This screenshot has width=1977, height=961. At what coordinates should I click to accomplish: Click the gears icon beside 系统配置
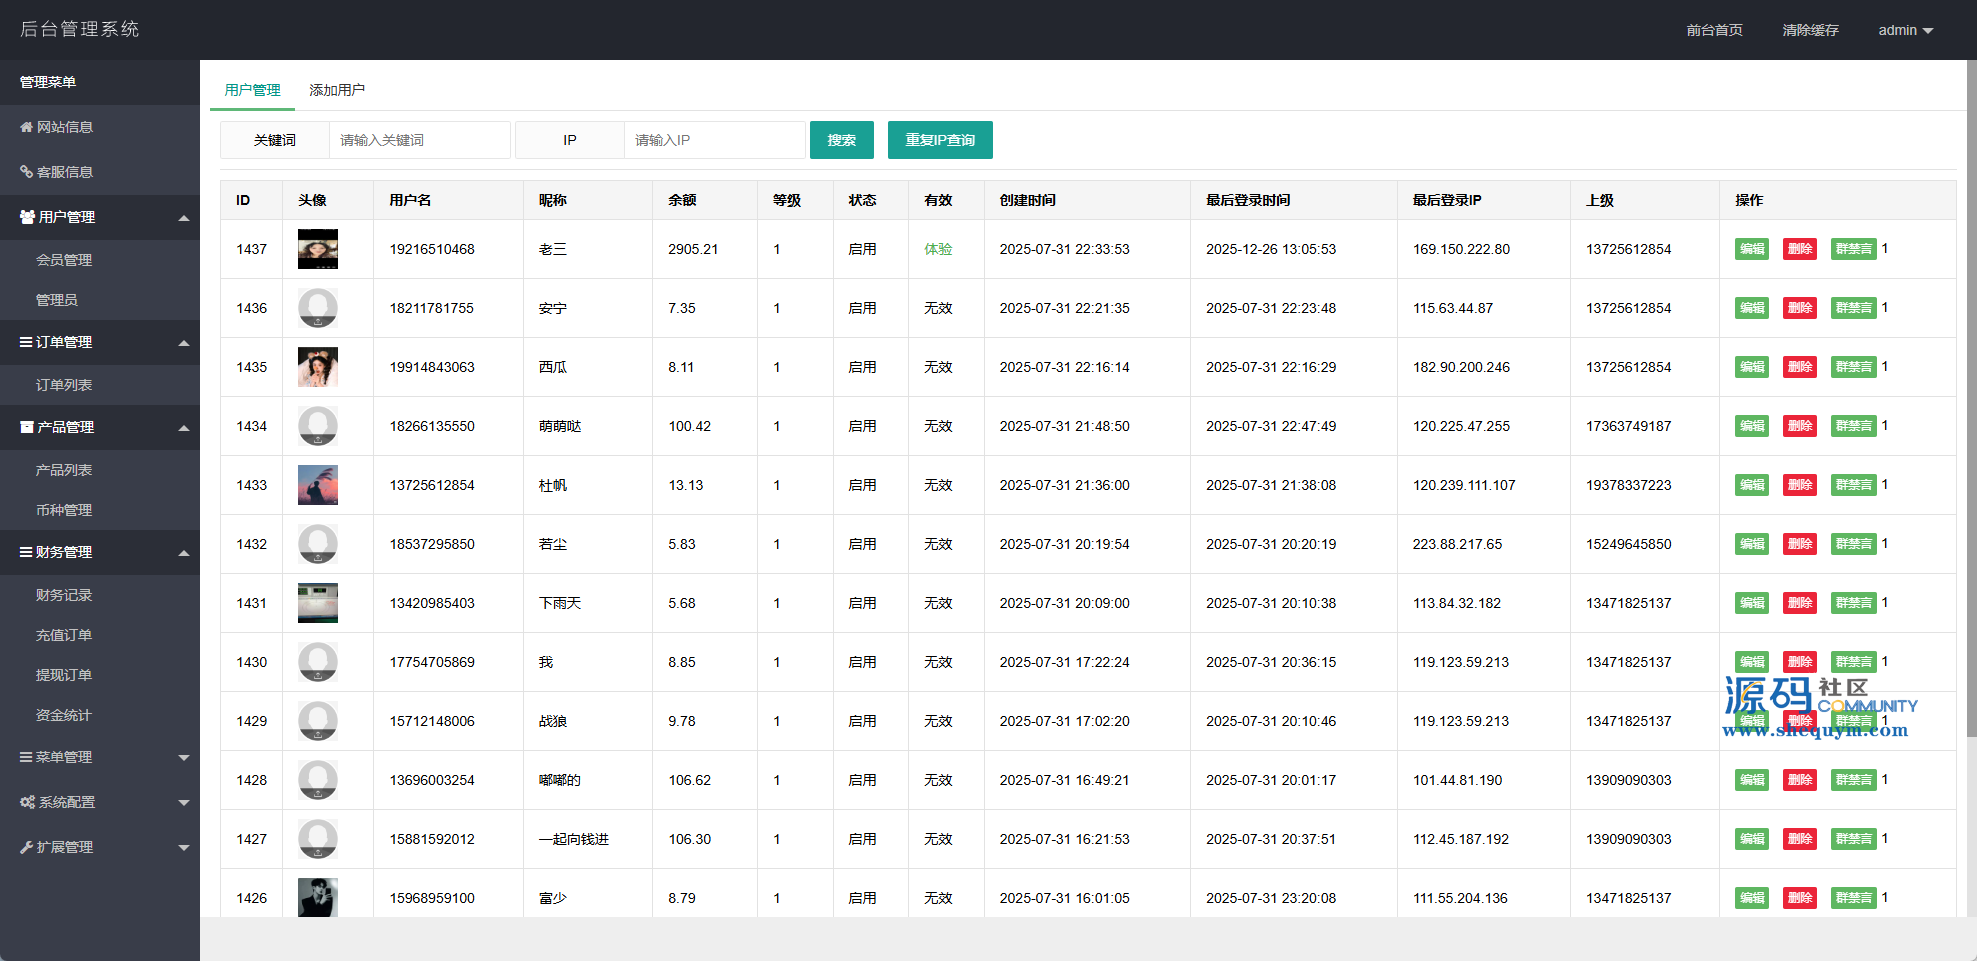coord(27,802)
